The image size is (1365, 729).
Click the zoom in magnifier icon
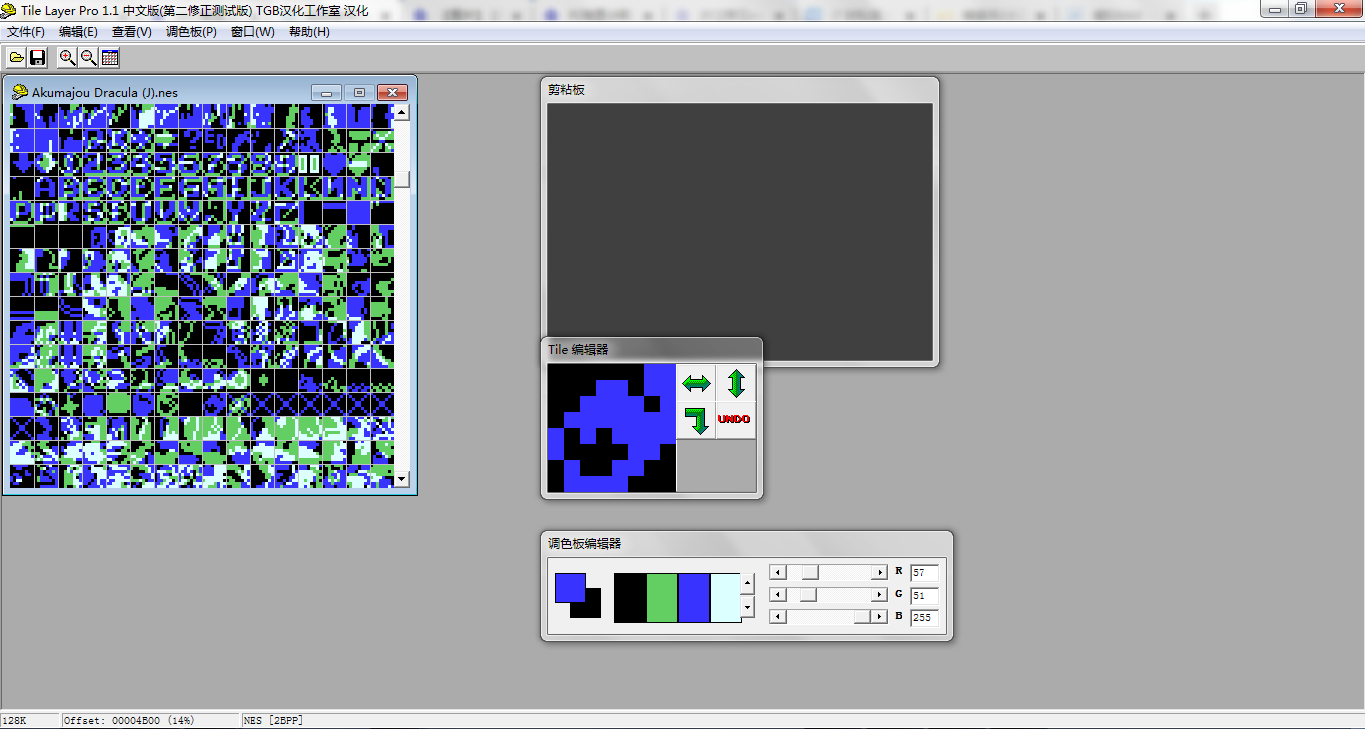point(67,57)
